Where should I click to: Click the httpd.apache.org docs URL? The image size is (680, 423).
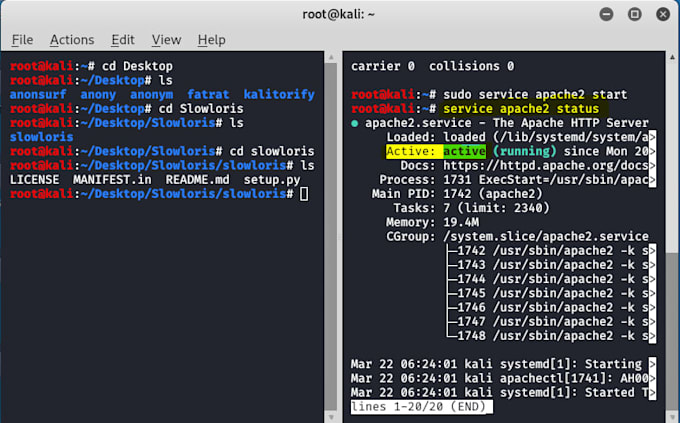point(546,166)
